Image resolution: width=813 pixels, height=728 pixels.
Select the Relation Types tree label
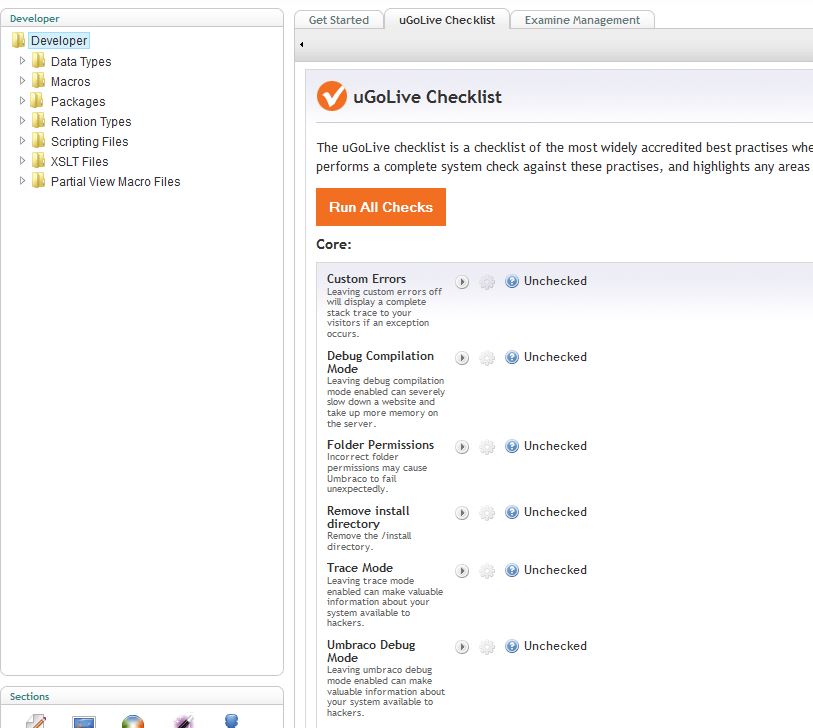tap(91, 121)
